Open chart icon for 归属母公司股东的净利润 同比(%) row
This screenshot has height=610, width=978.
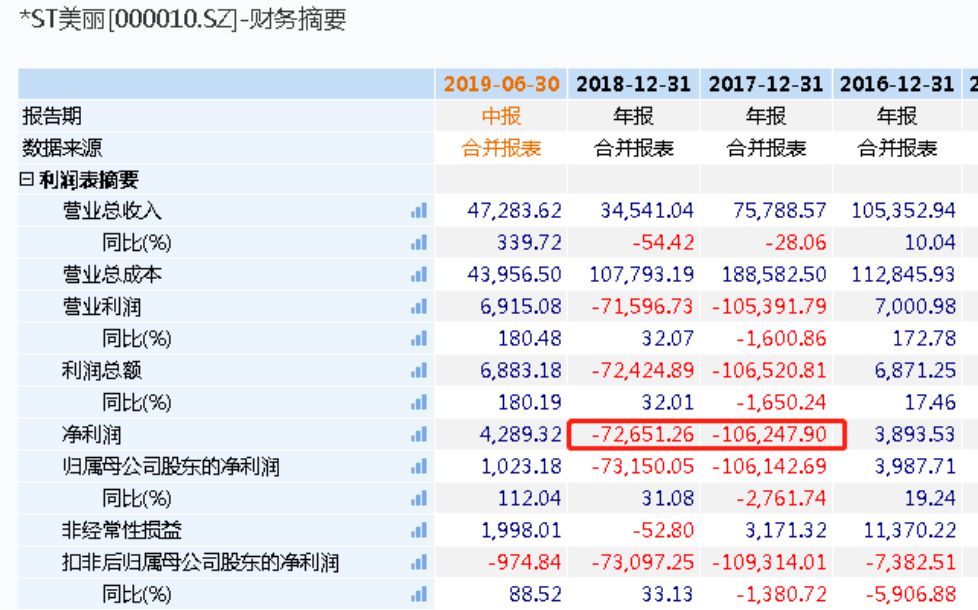(419, 498)
